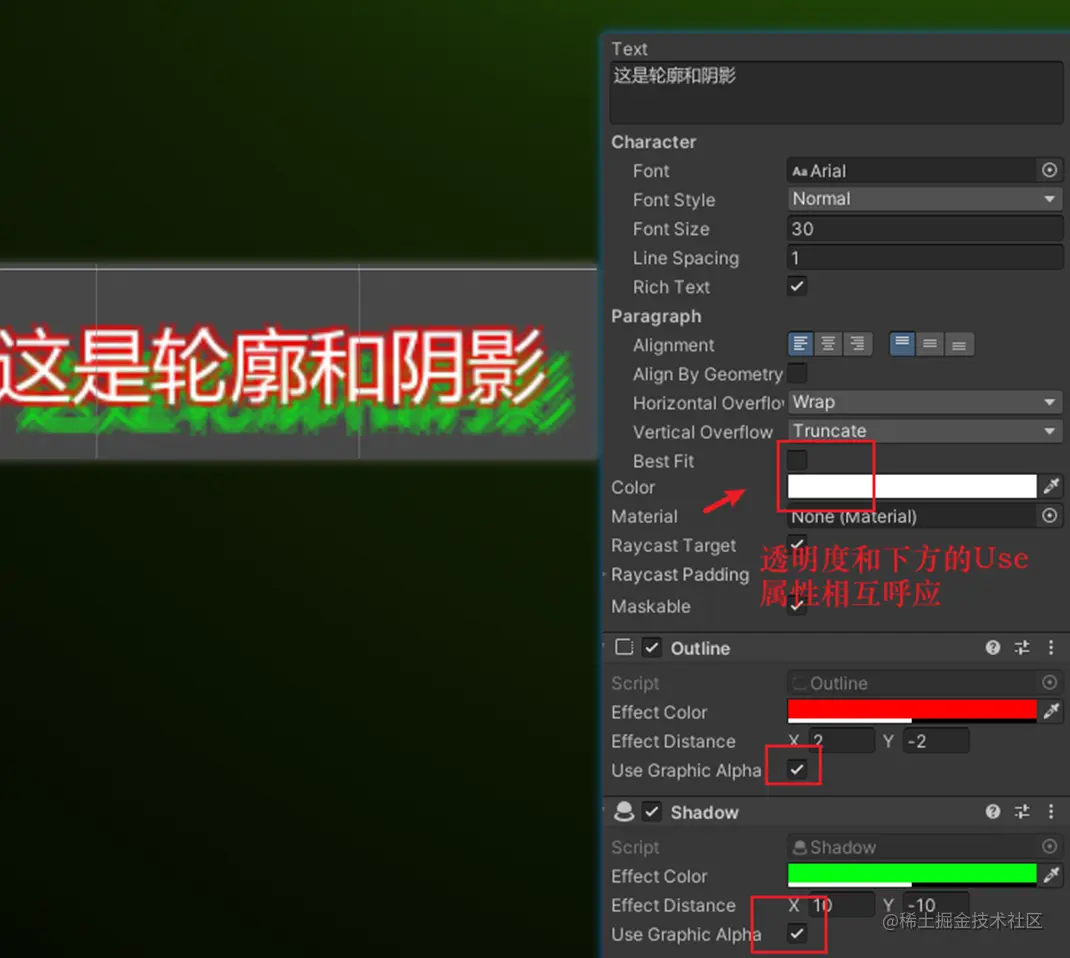Viewport: 1070px width, 958px height.
Task: Open the Horizontal Overflow dropdown set to Wrap
Action: pos(922,402)
